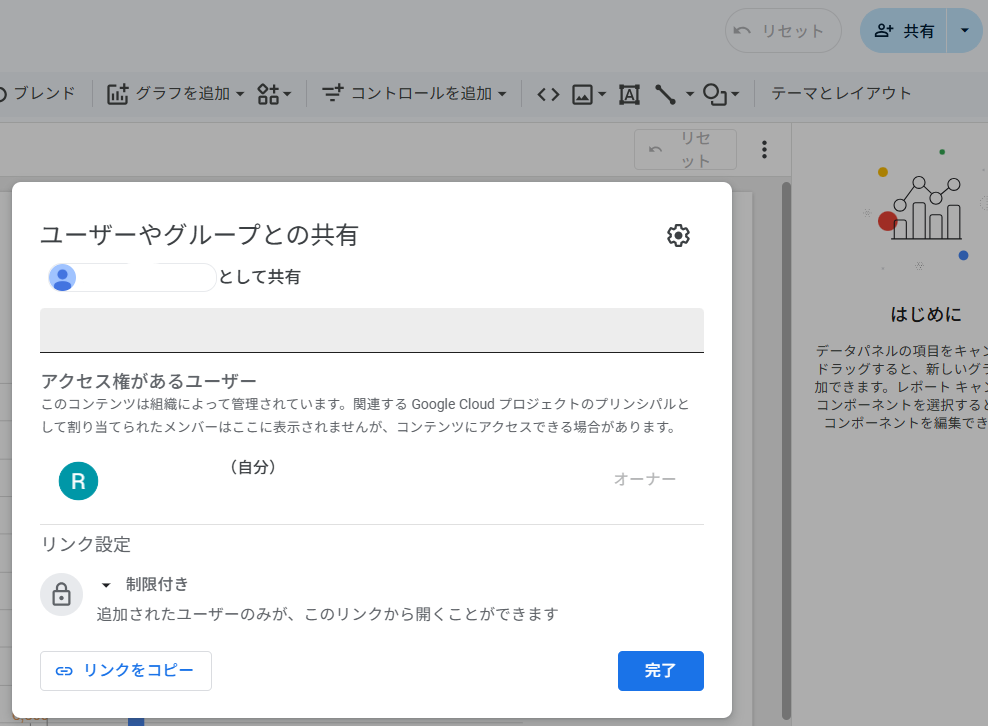Click the embed URL code icon
Image resolution: width=988 pixels, height=726 pixels.
click(x=548, y=95)
